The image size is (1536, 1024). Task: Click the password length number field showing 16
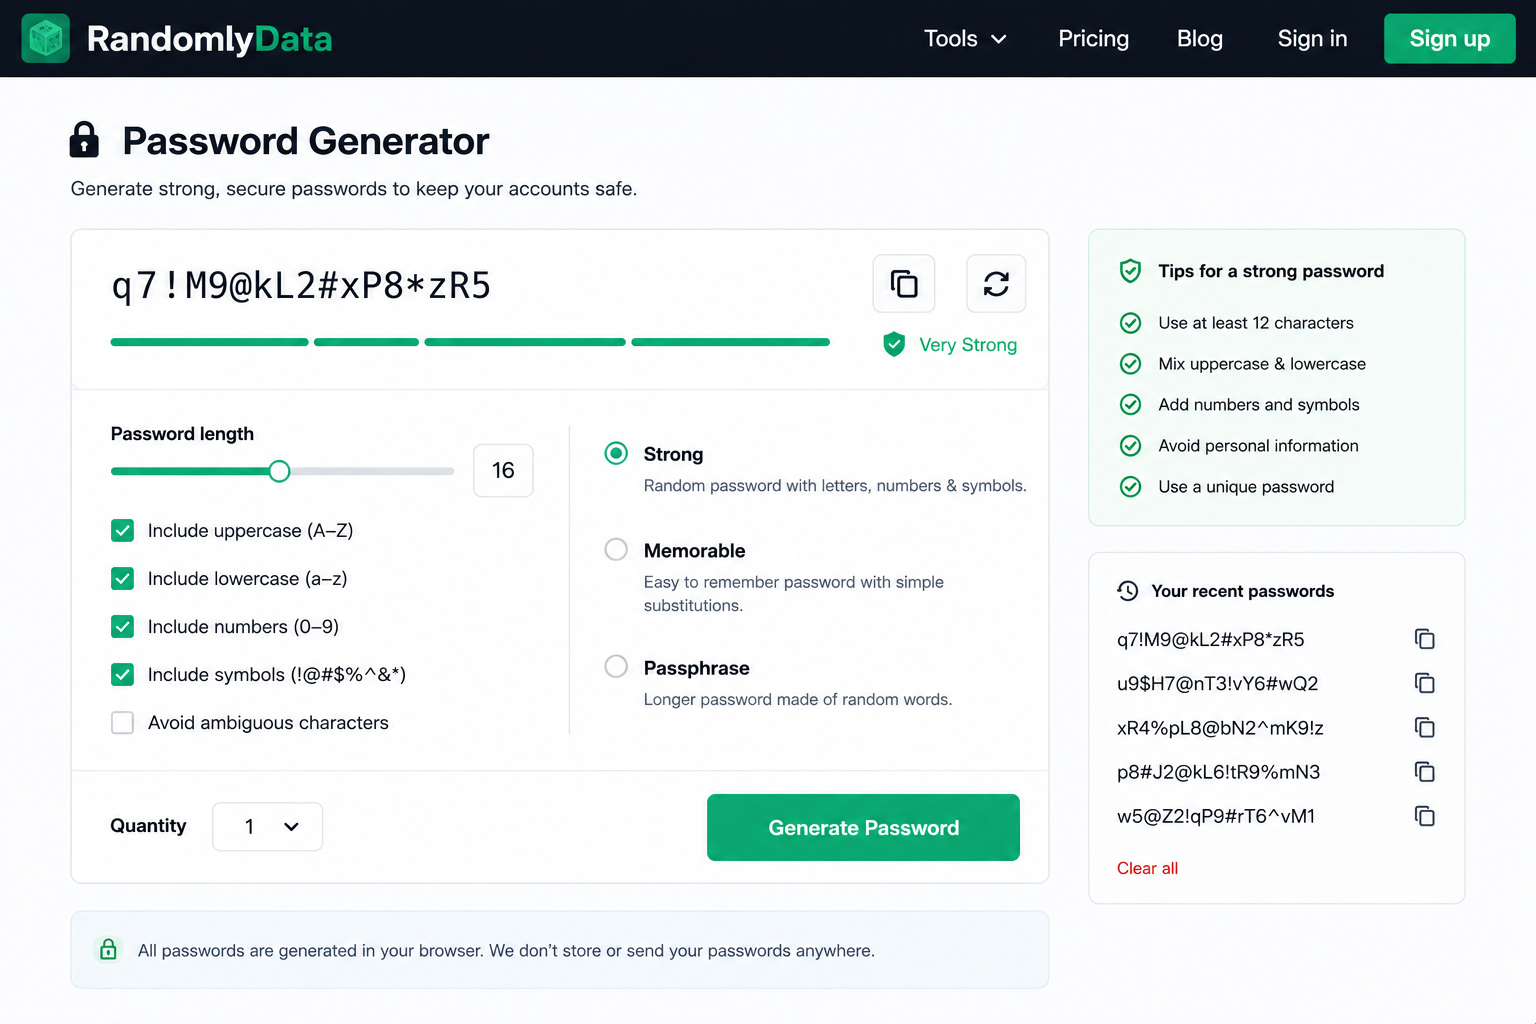tap(503, 470)
